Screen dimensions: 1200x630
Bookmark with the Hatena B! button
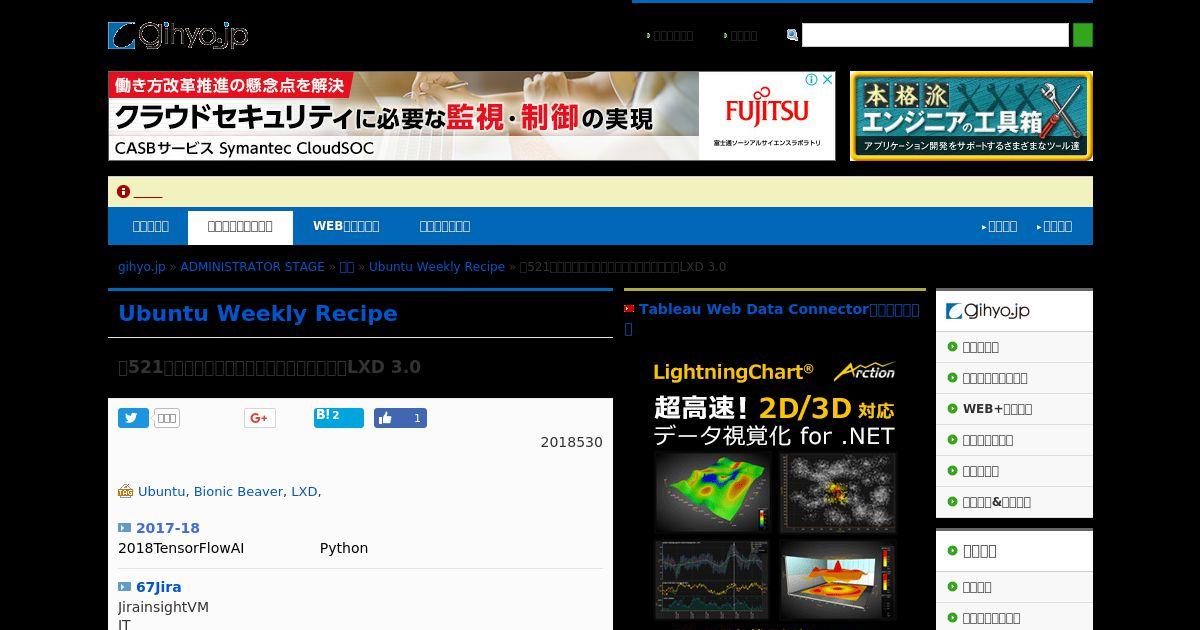pyautogui.click(x=339, y=418)
